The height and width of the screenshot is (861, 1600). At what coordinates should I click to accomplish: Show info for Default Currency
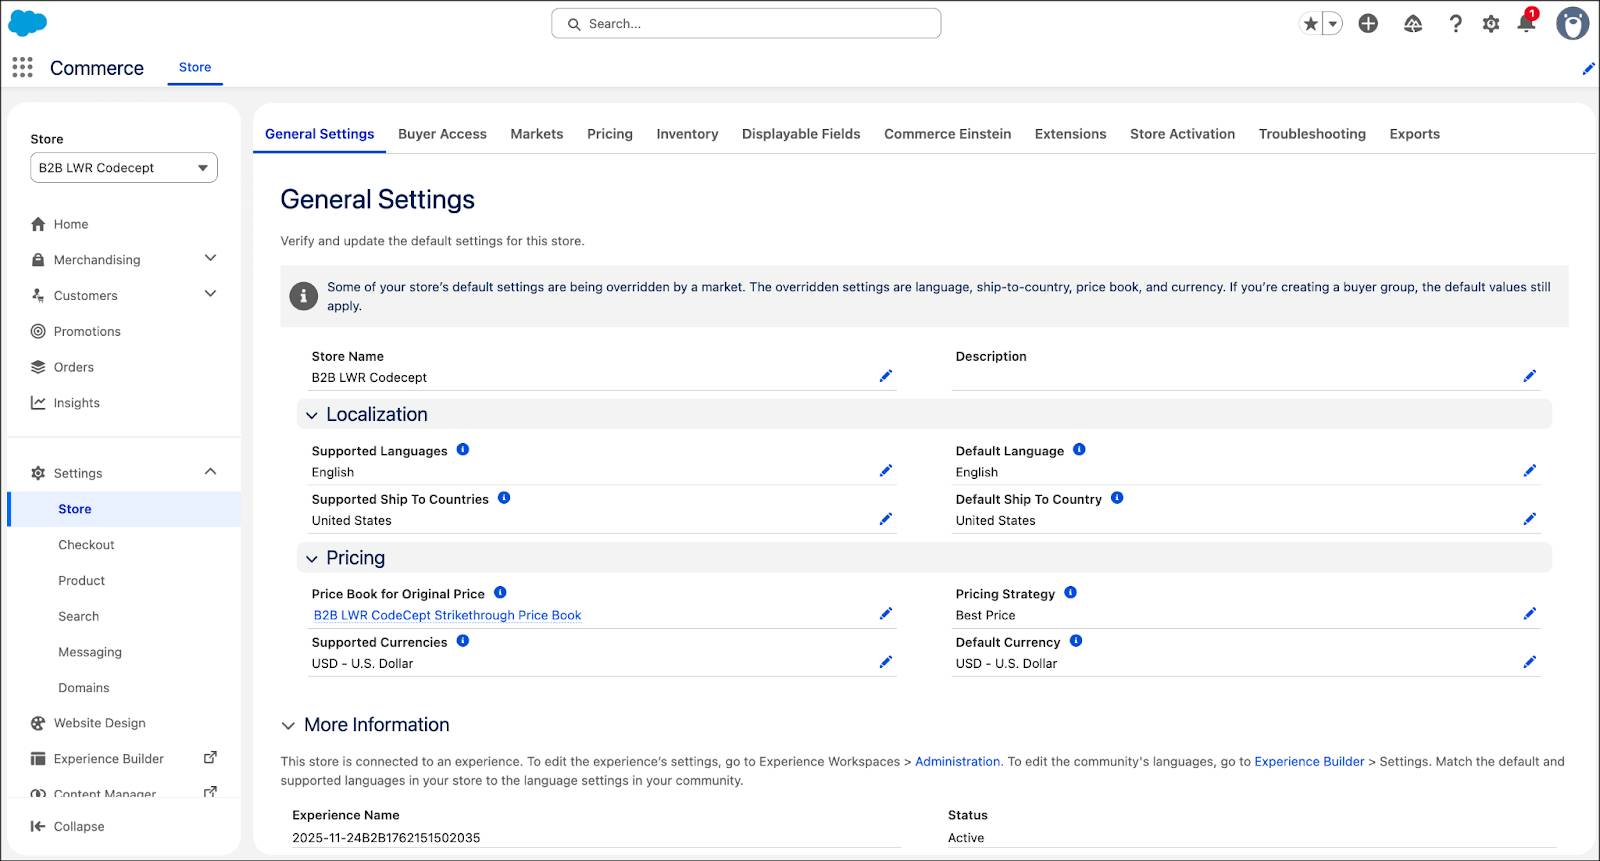pyautogui.click(x=1076, y=641)
